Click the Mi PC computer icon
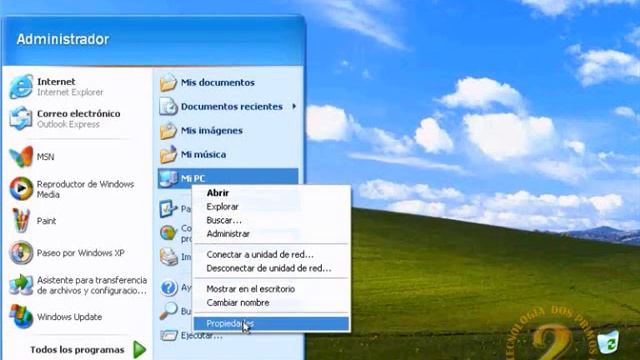This screenshot has height=360, width=640. coord(168,178)
